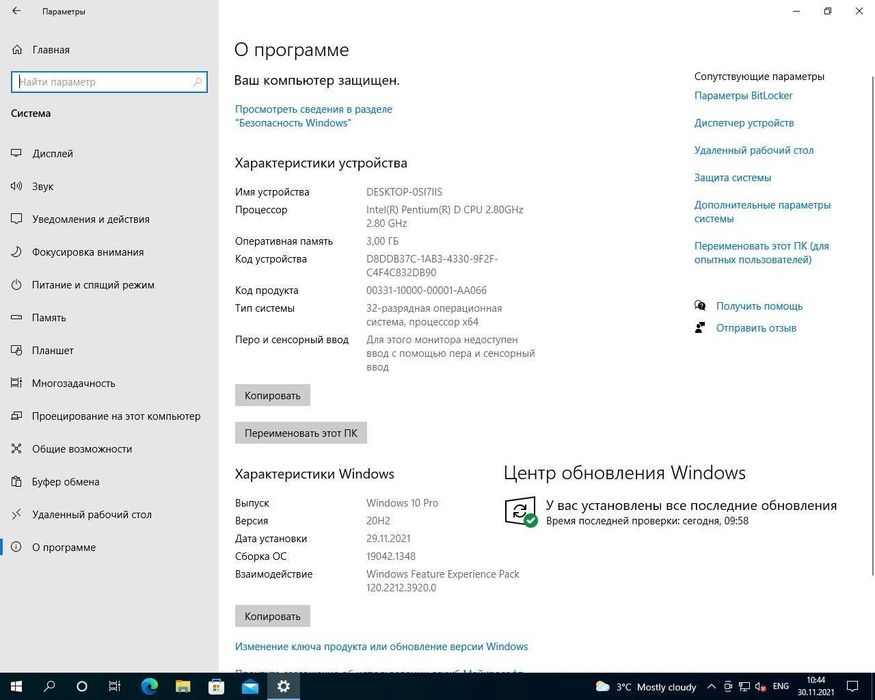Open Защита системы link

733,178
